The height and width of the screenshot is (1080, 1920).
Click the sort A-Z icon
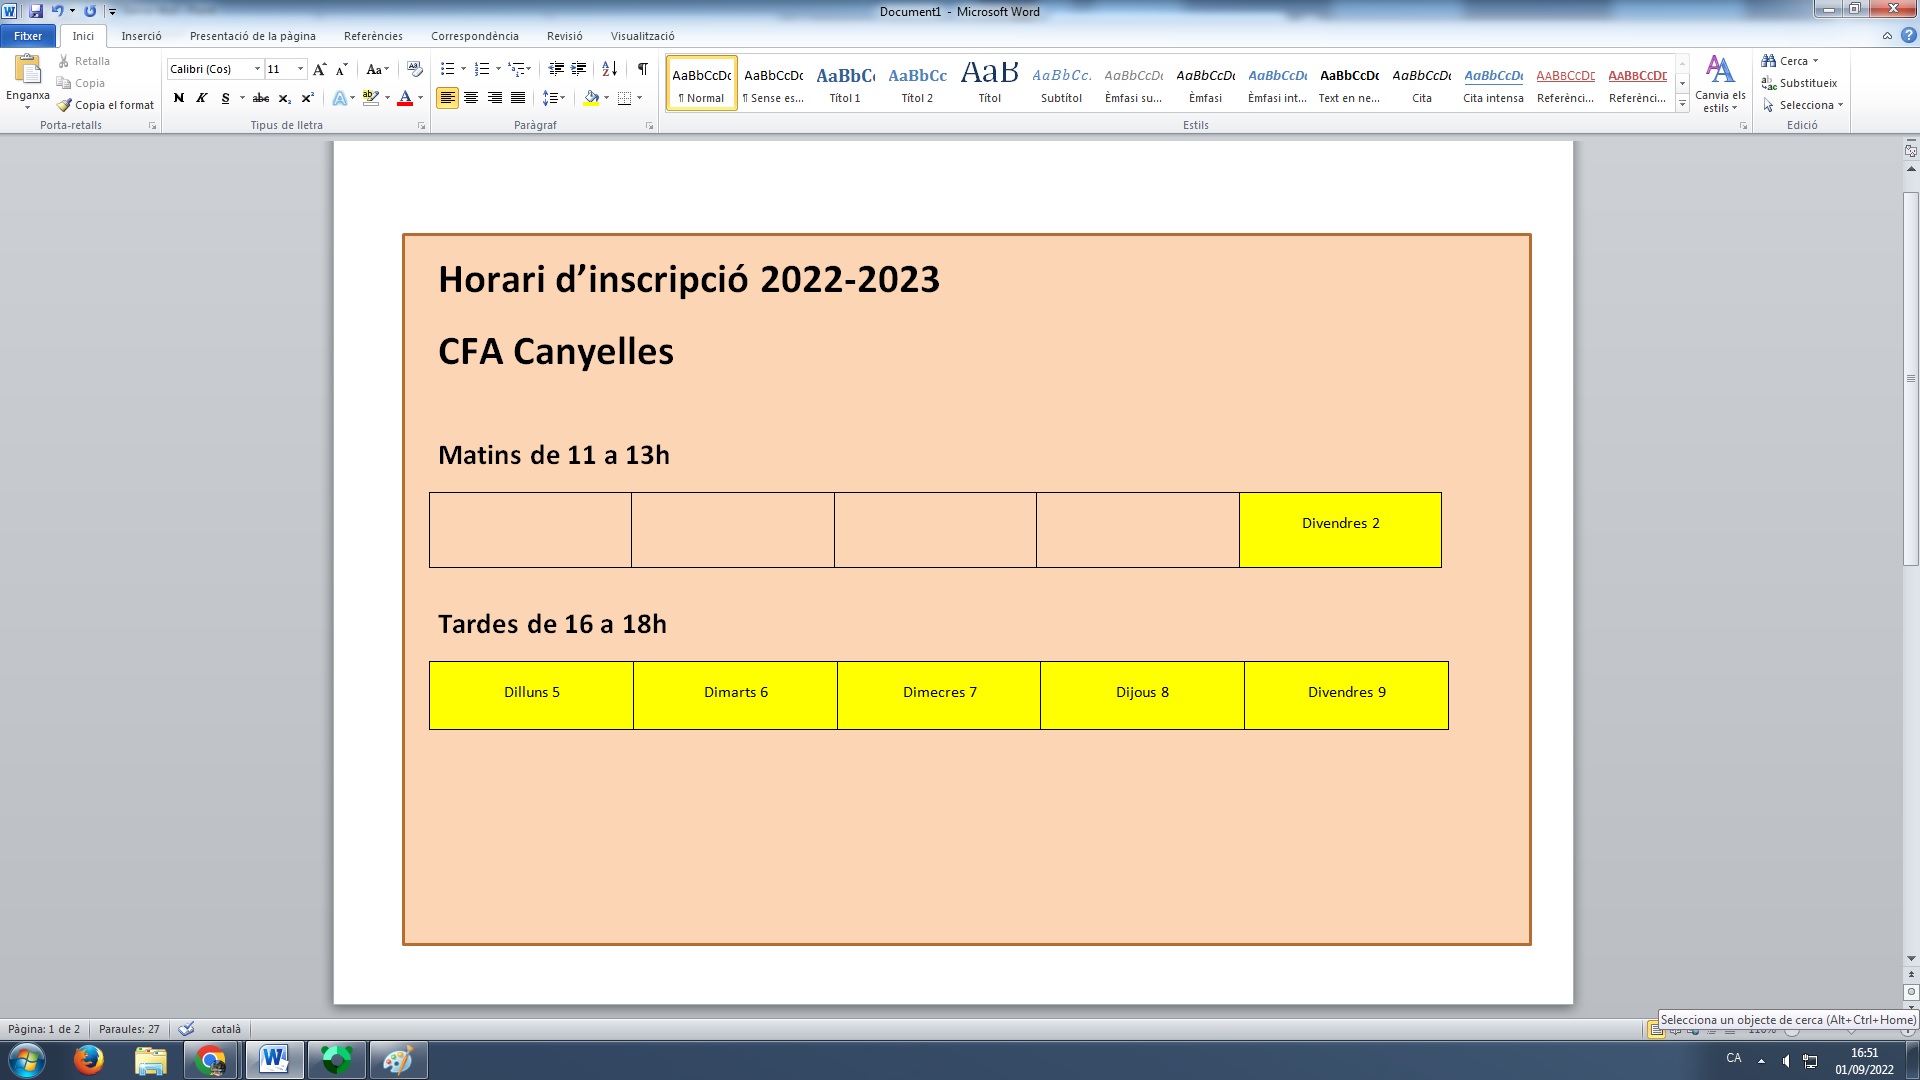[609, 69]
